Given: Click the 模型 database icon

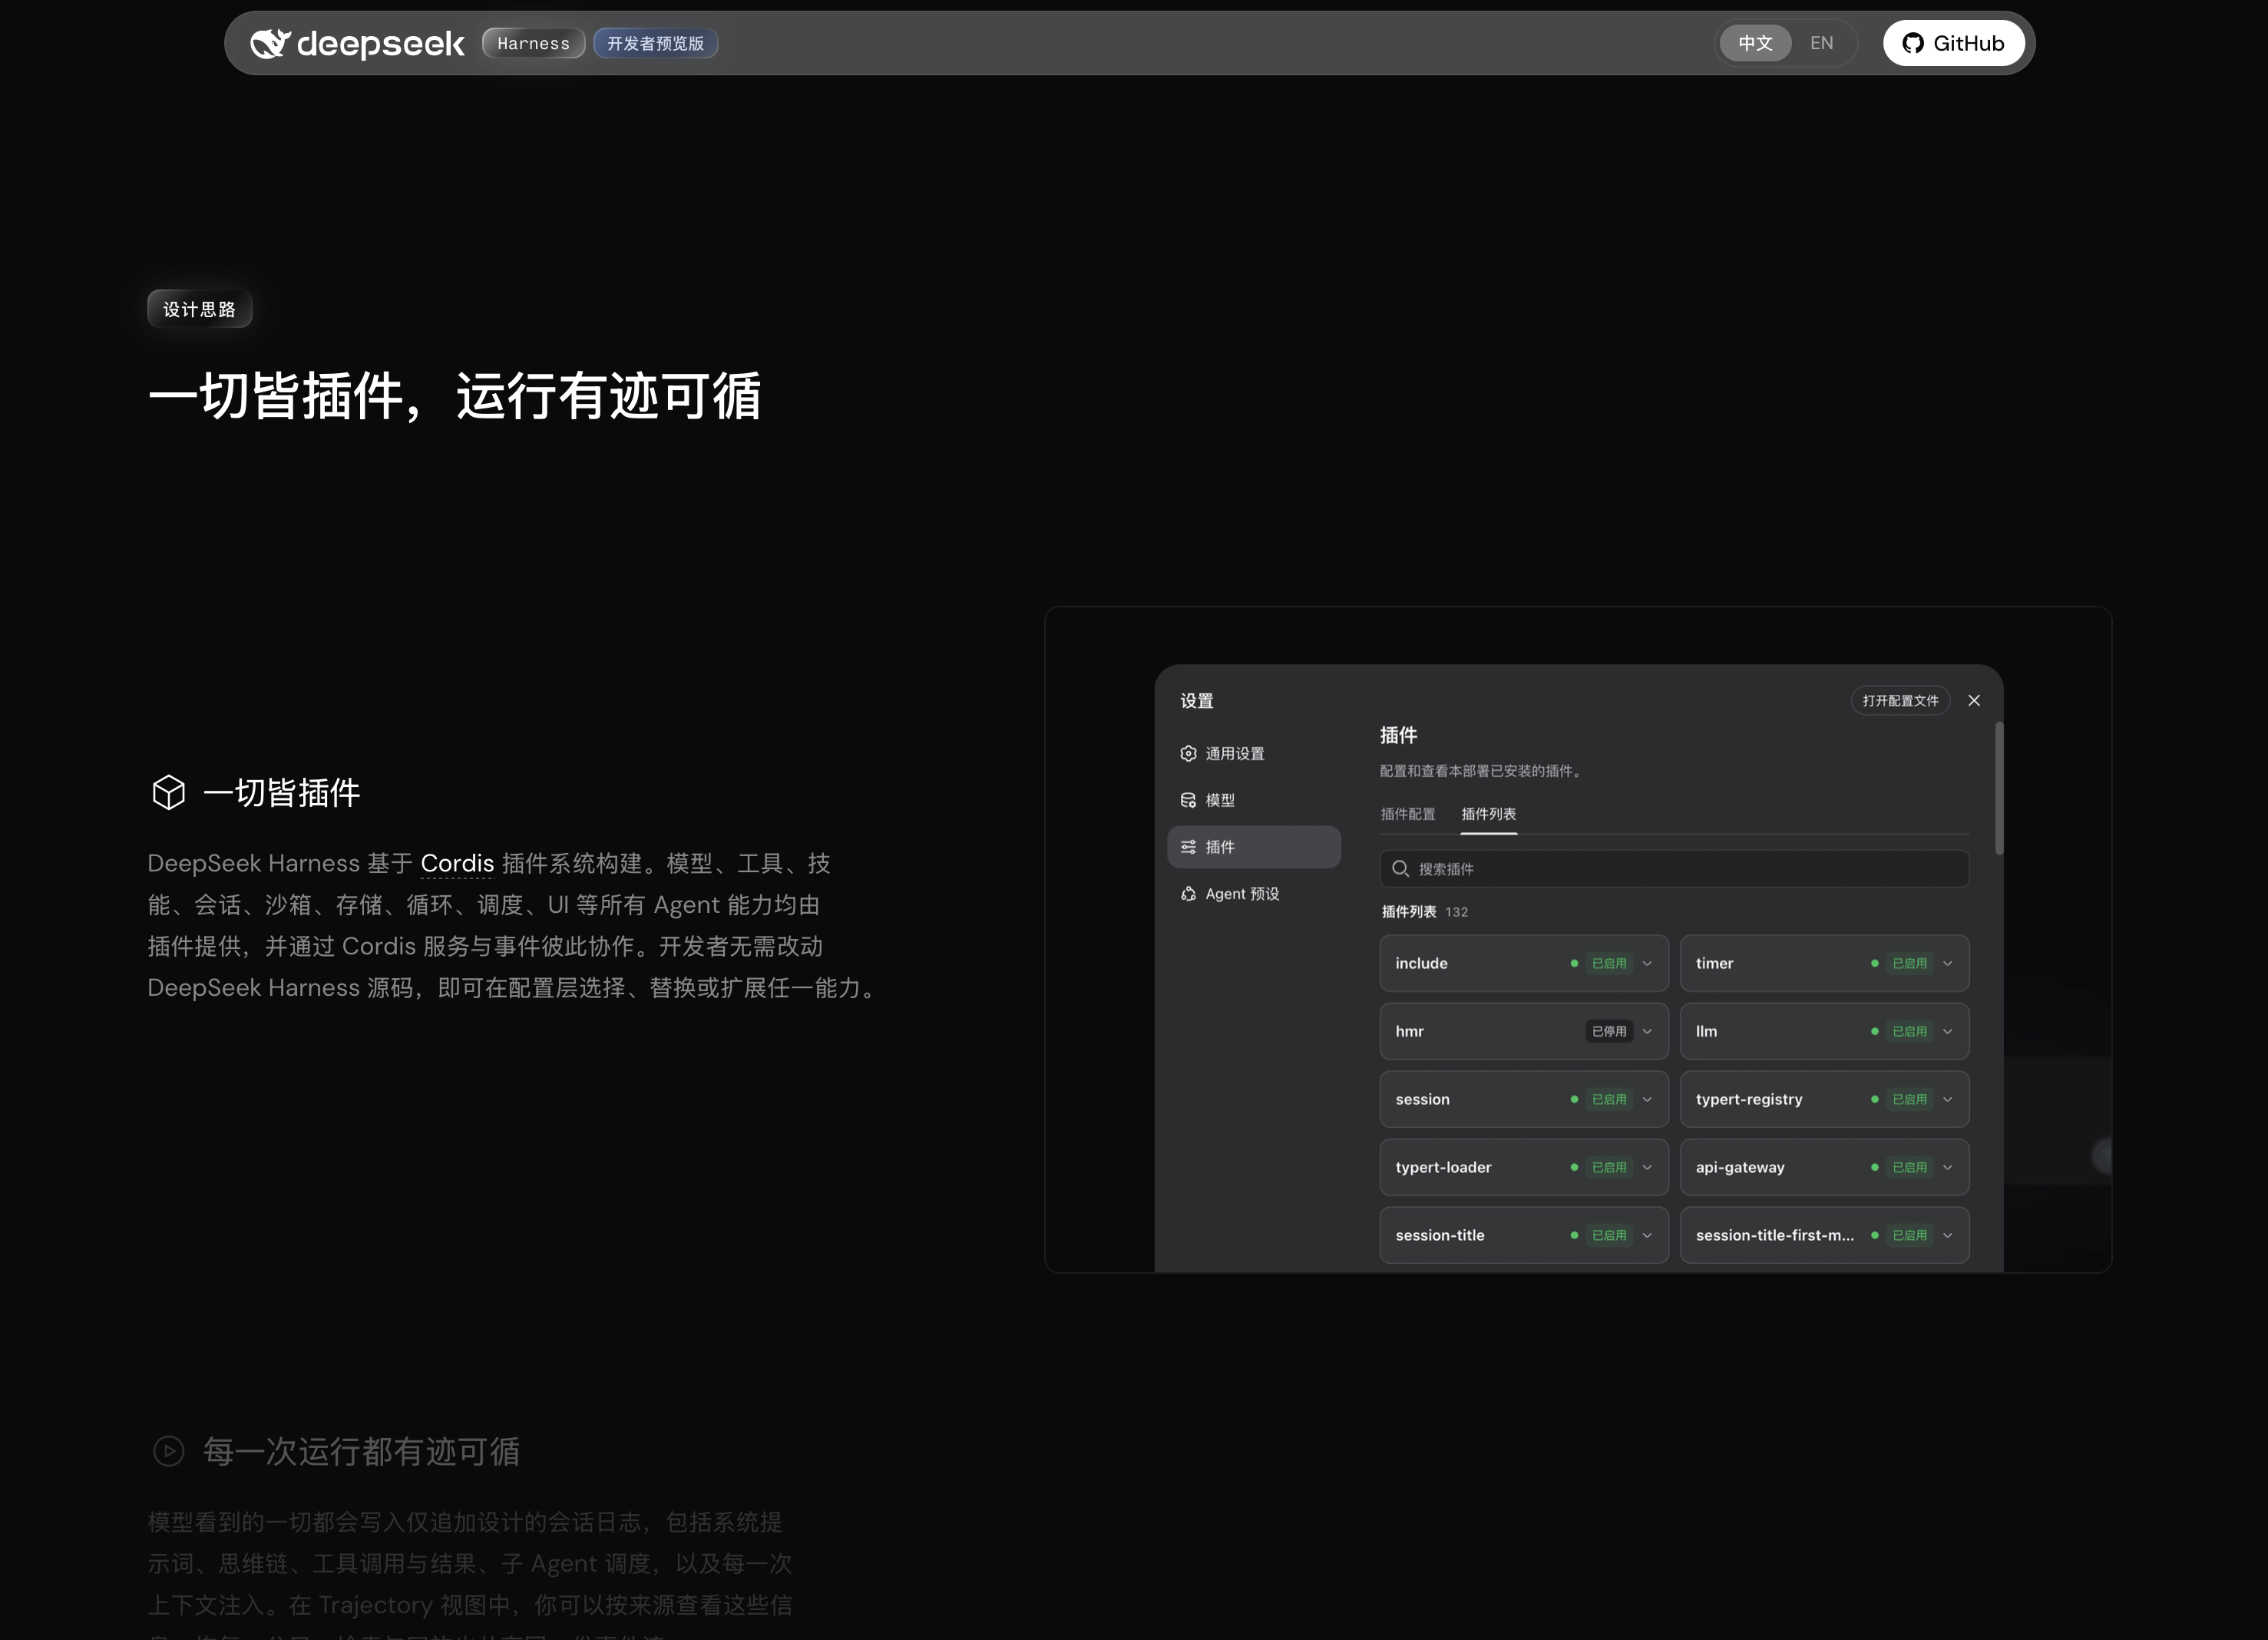Looking at the screenshot, I should [x=1188, y=800].
